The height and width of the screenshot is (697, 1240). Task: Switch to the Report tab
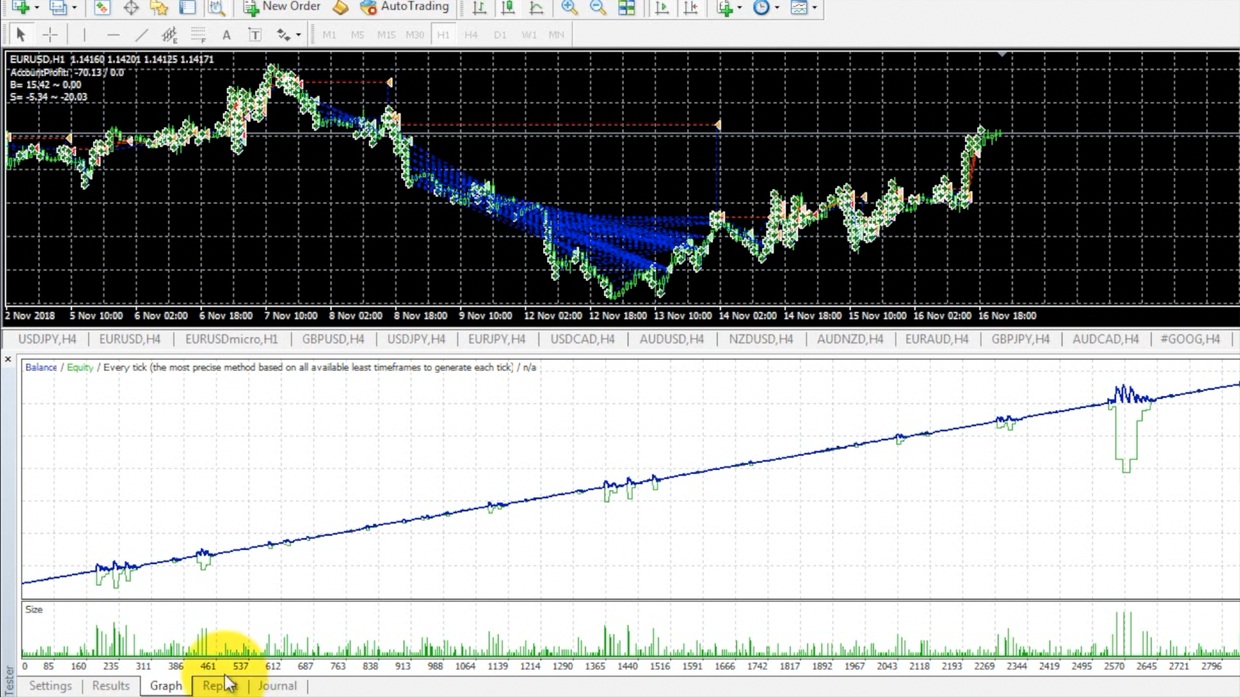pyautogui.click(x=220, y=686)
